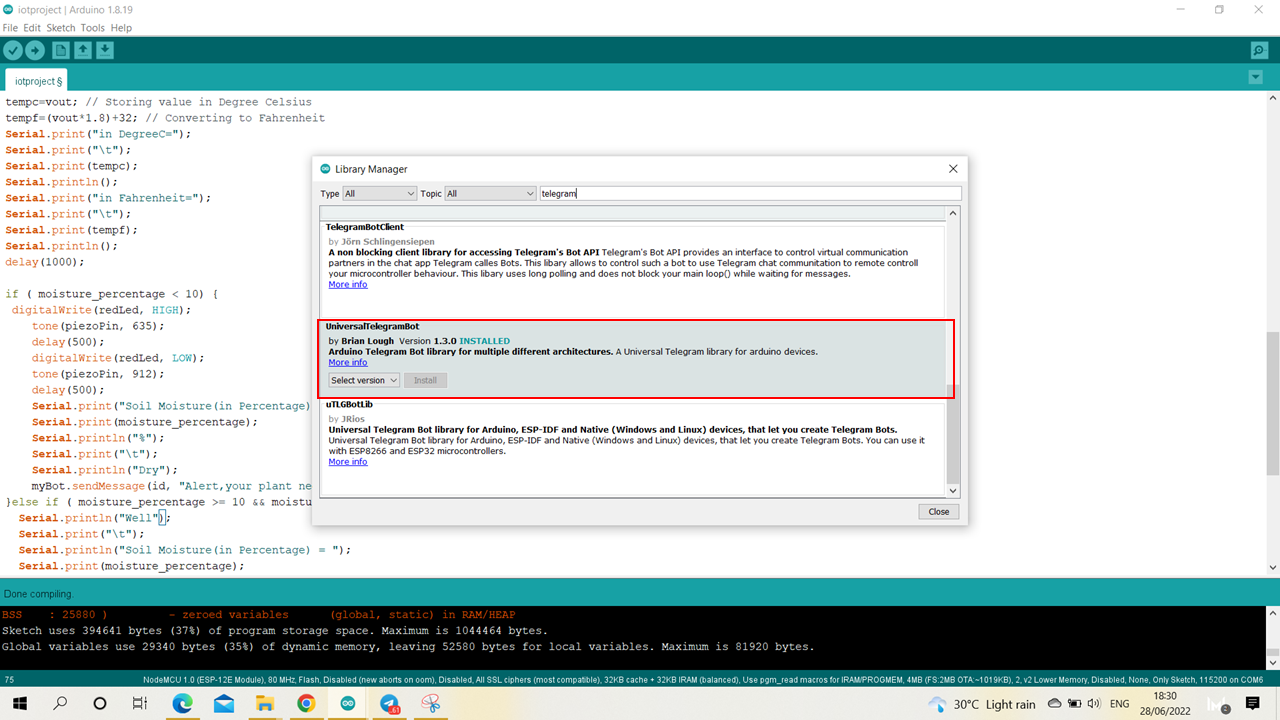Click the library list scrollbar thumb
The width and height of the screenshot is (1280, 720).
tap(953, 434)
